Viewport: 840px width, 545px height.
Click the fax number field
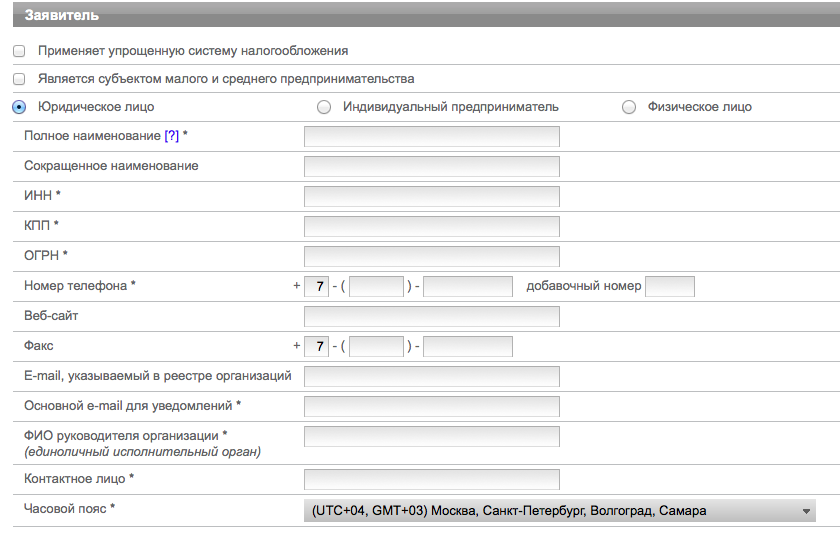click(468, 347)
